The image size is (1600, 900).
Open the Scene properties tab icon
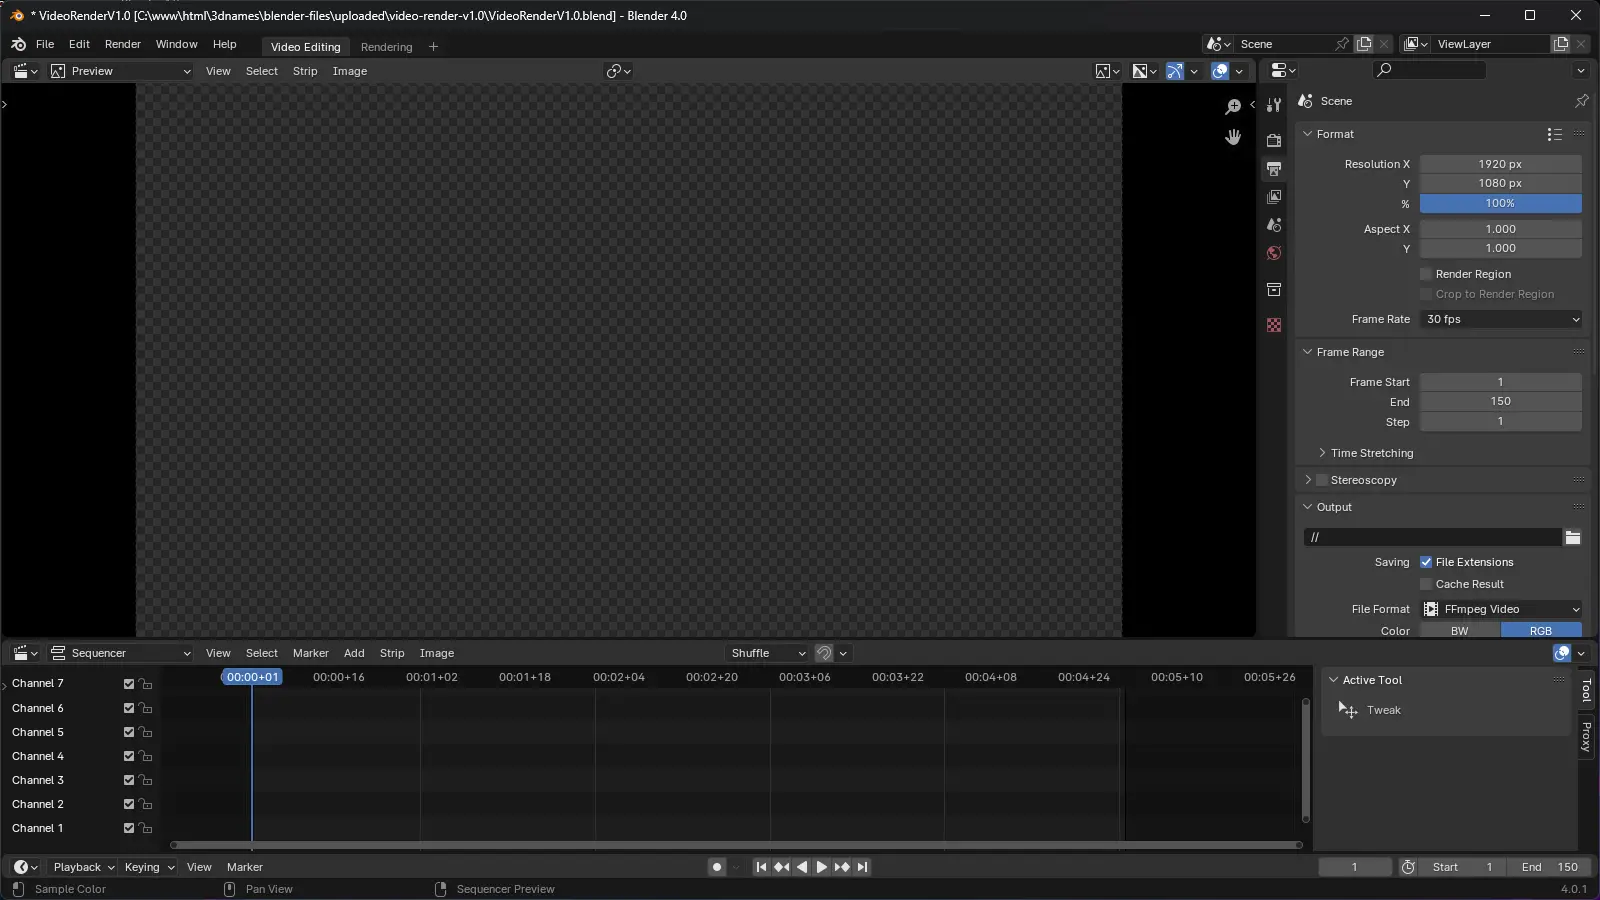coord(1274,225)
